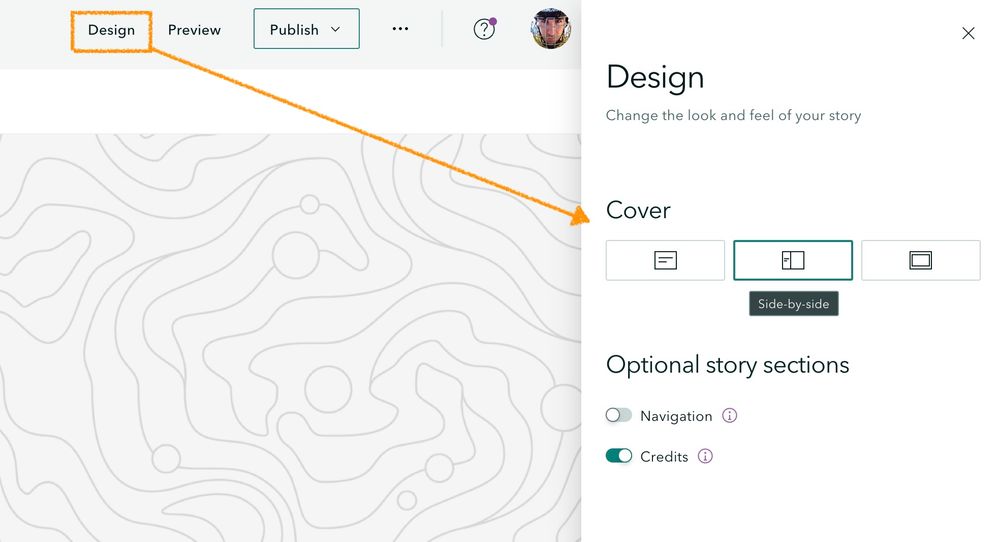The width and height of the screenshot is (999, 542).
Task: Switch to the Preview tab
Action: (x=194, y=30)
